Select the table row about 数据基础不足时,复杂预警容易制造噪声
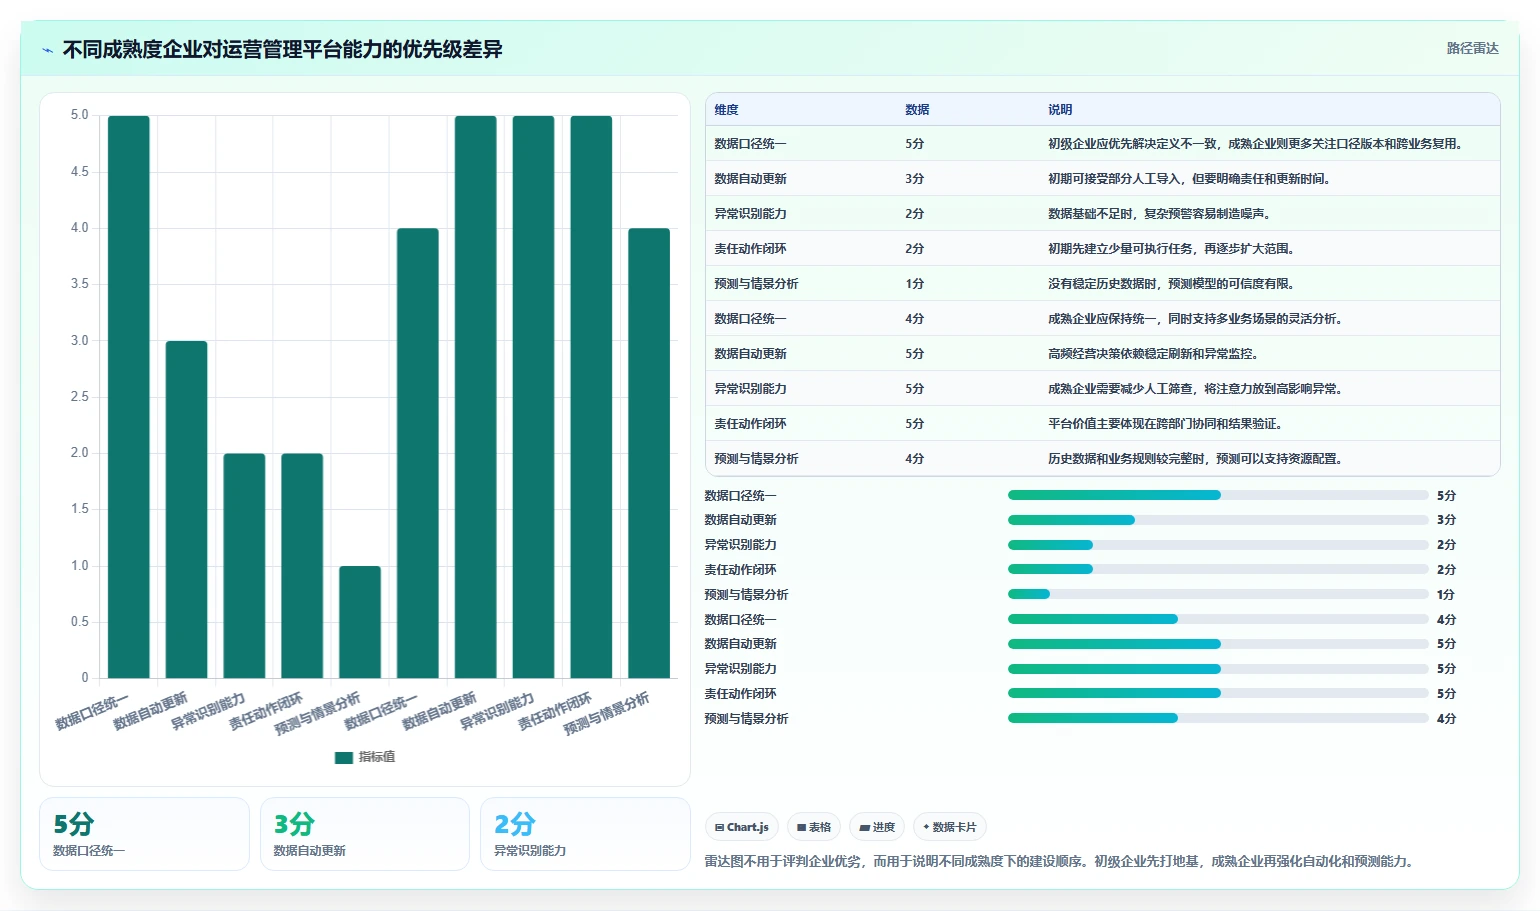Image resolution: width=1540 pixels, height=911 pixels. tap(1103, 214)
